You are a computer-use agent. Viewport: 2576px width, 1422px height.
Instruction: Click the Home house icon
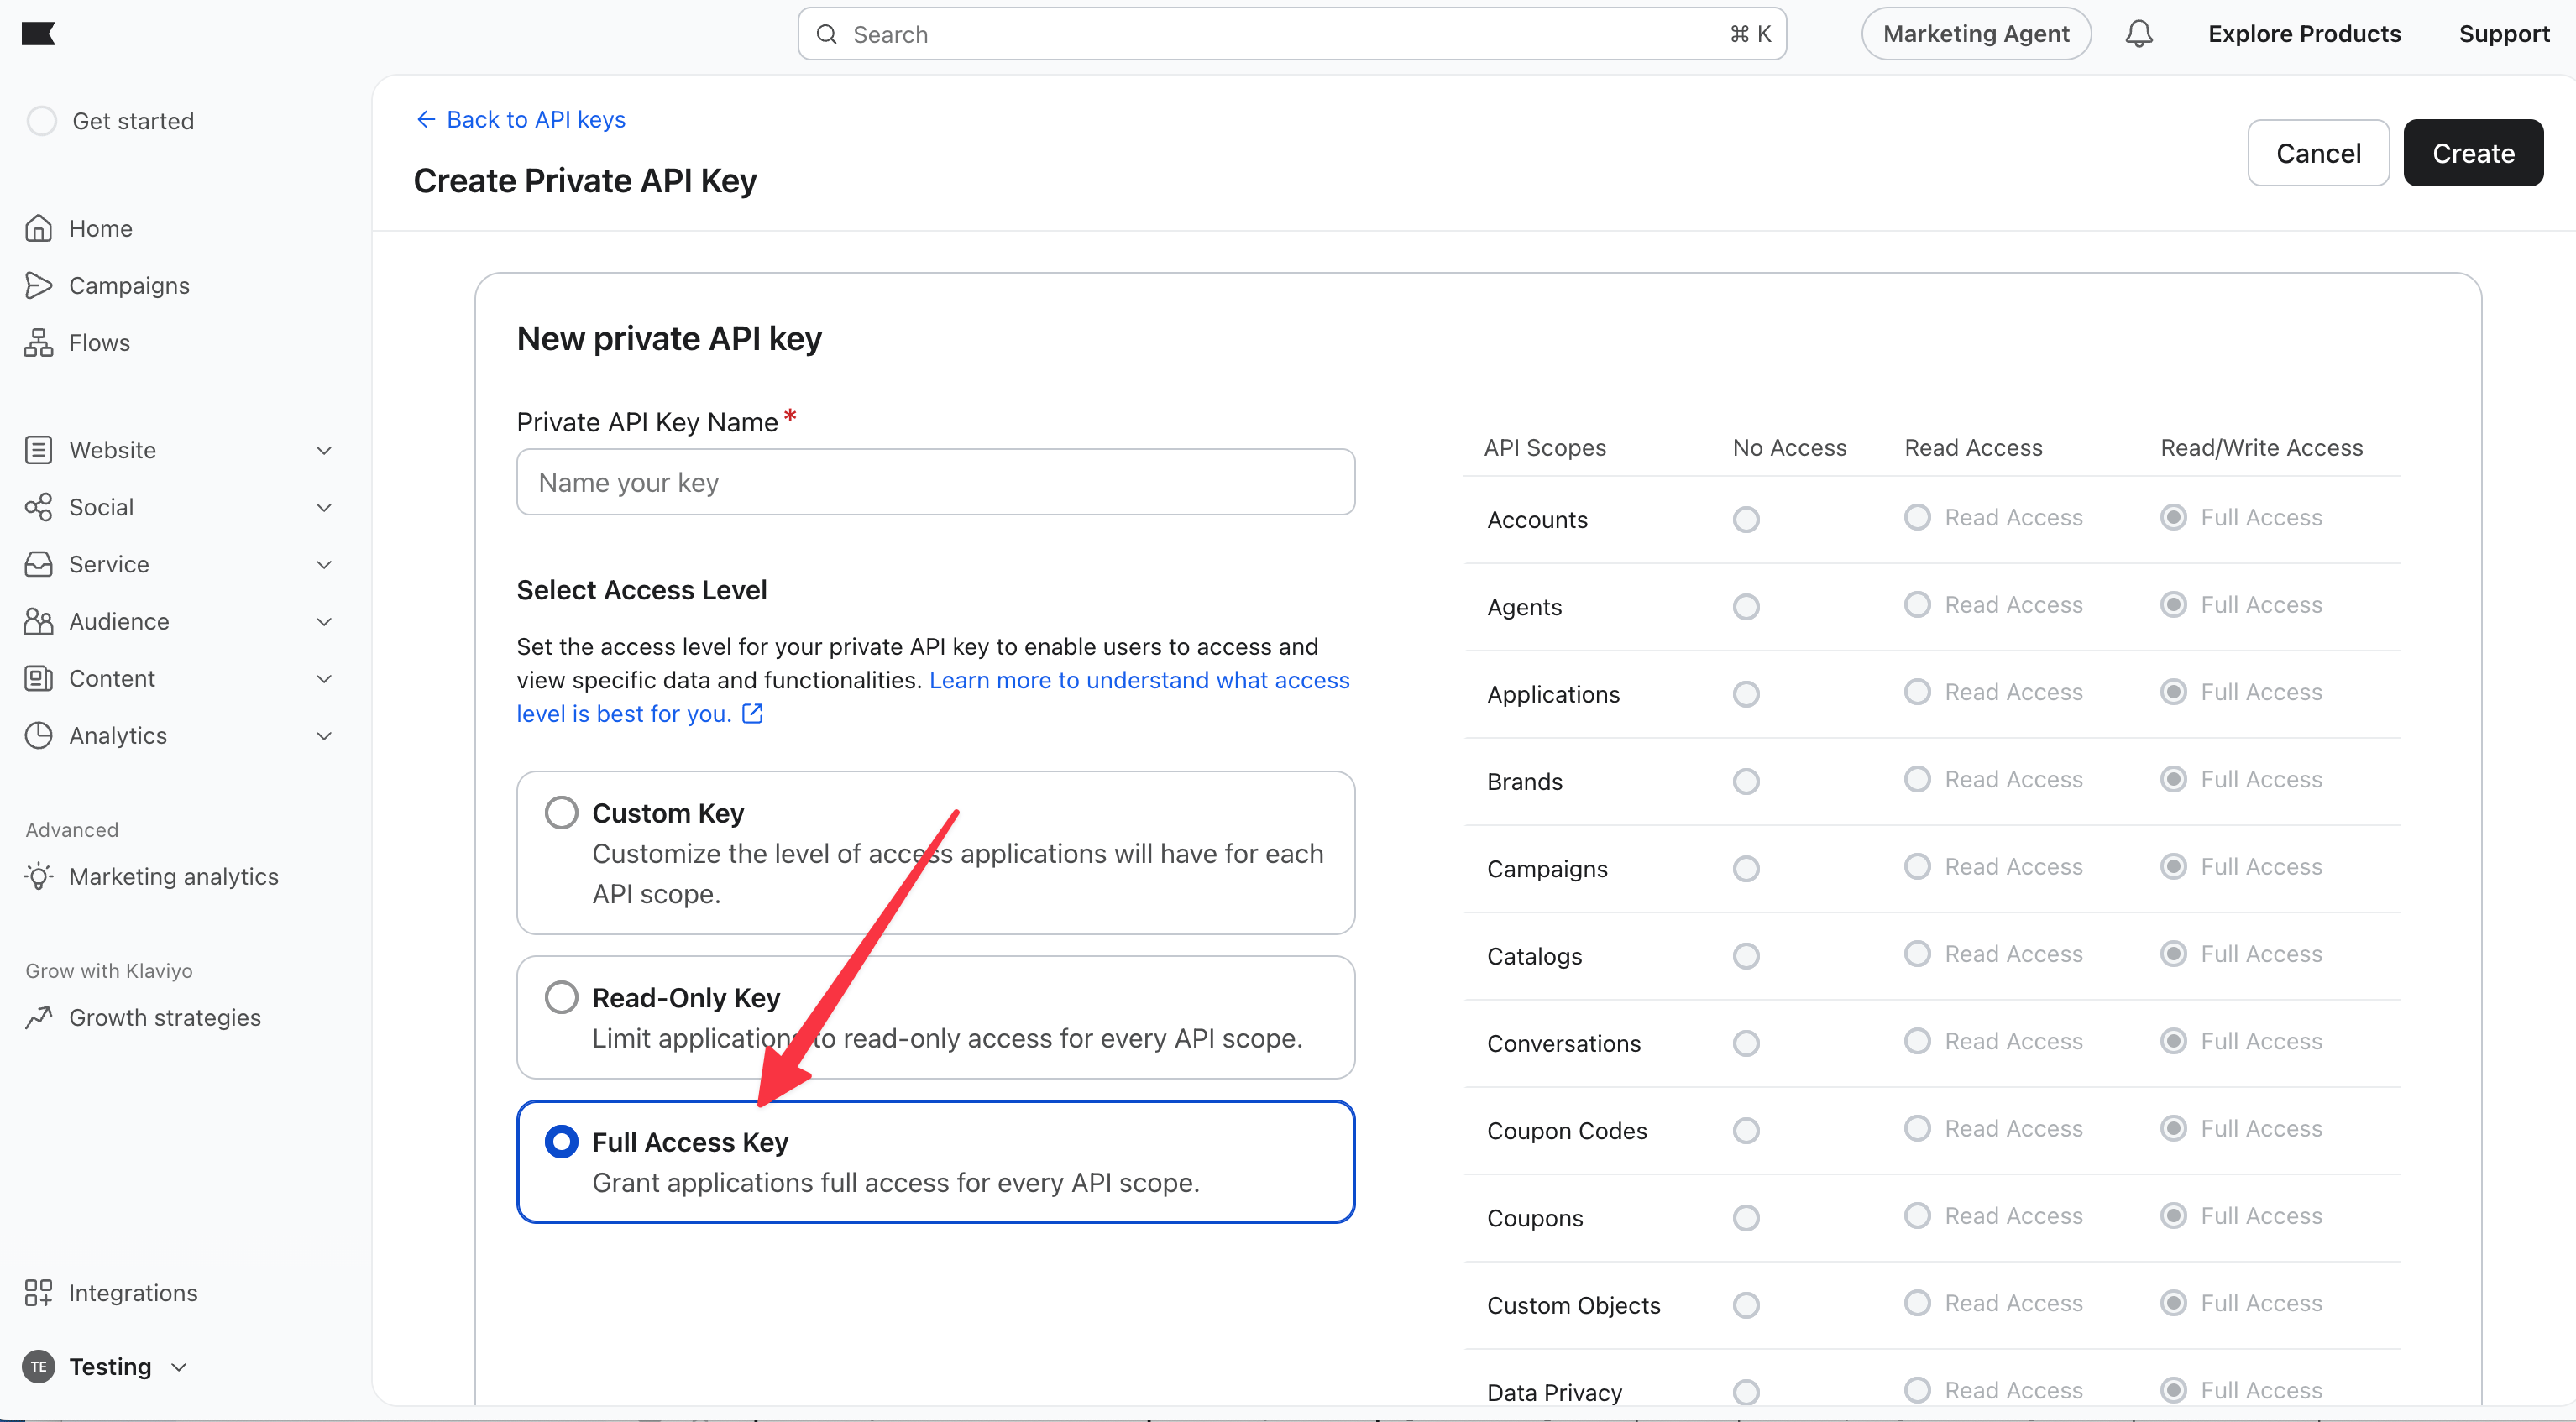click(x=39, y=228)
